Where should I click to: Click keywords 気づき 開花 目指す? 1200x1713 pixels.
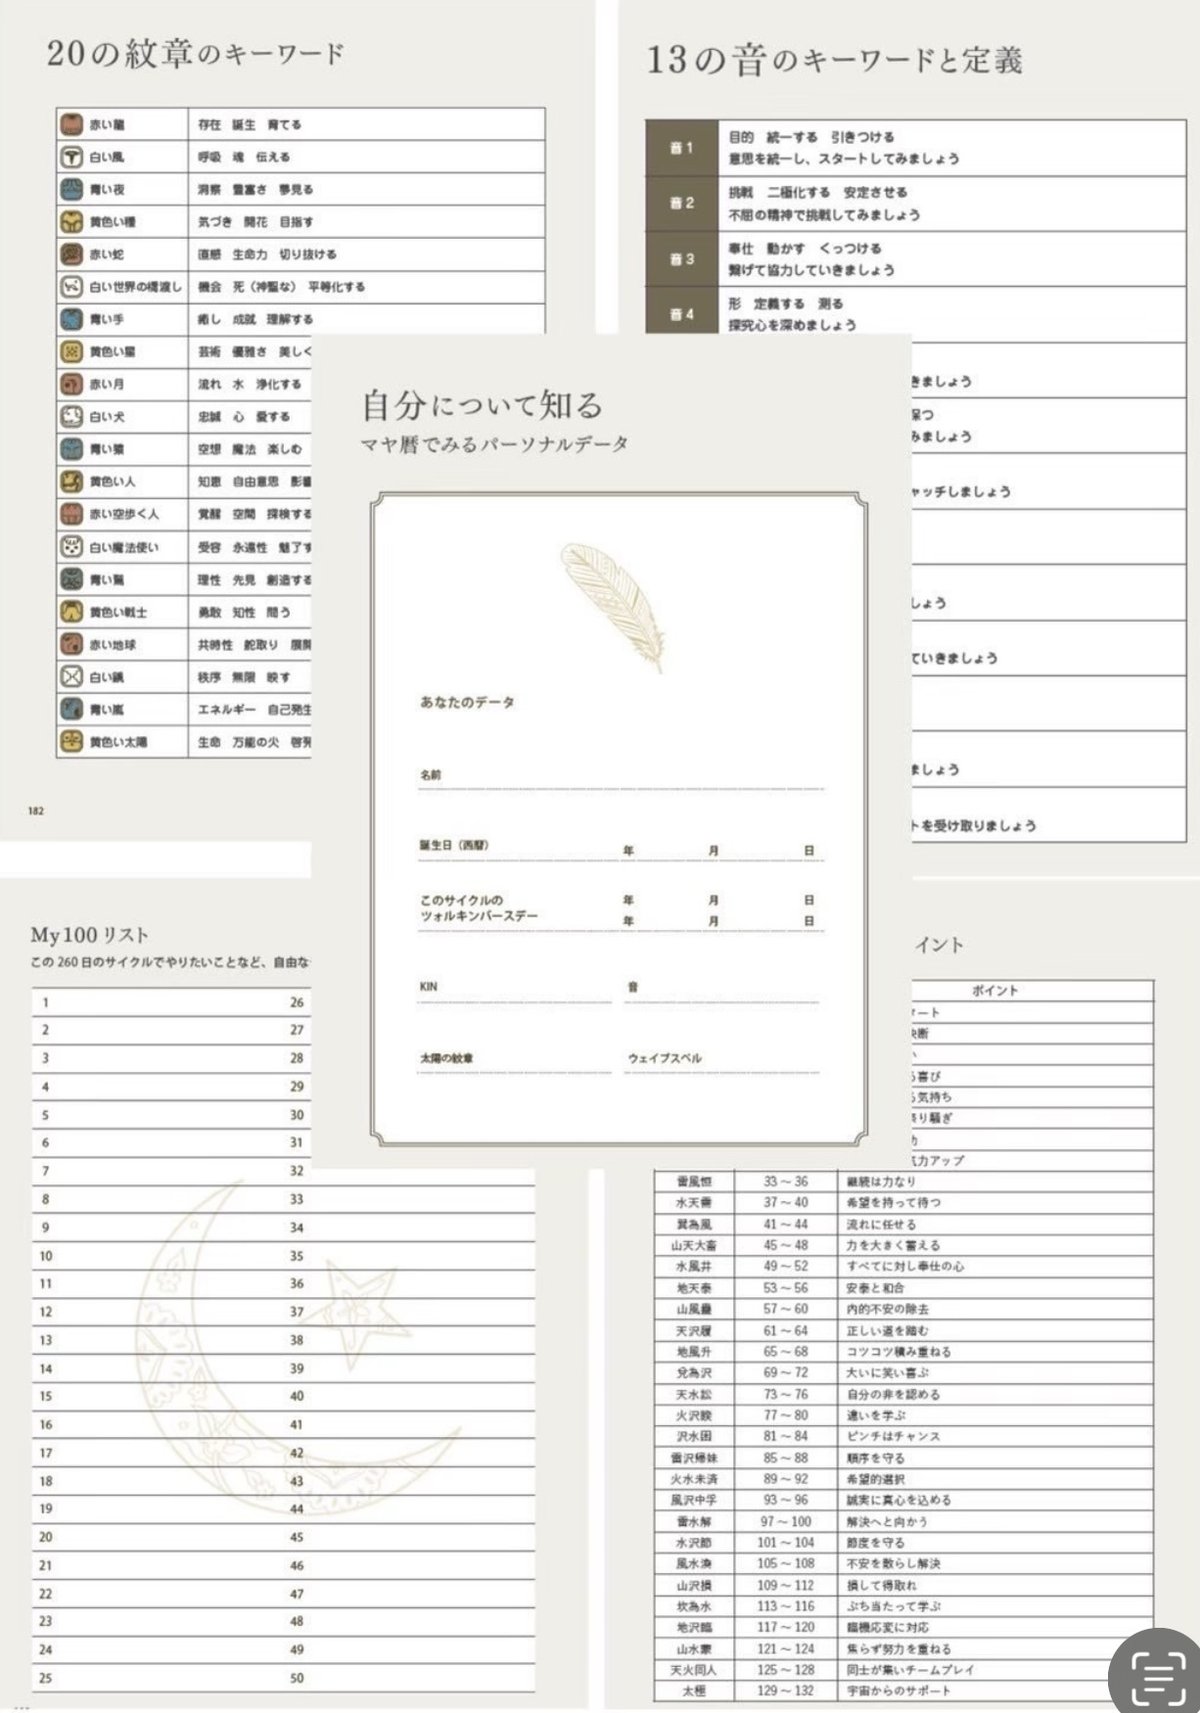point(255,222)
